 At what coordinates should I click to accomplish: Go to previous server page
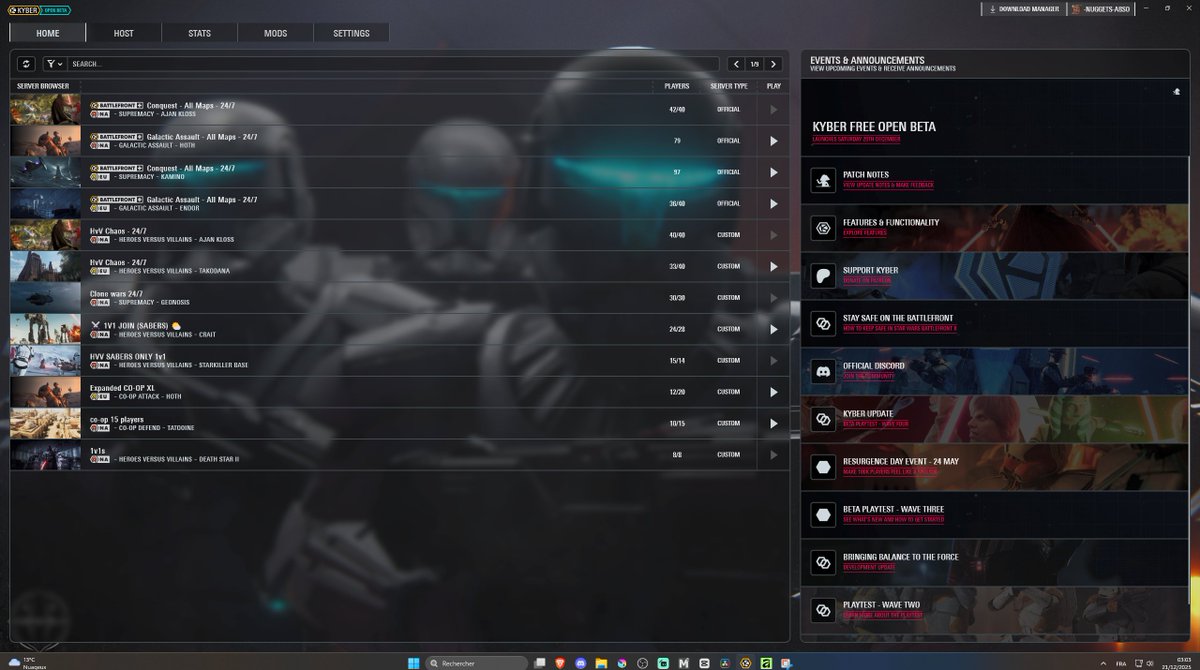pos(736,64)
